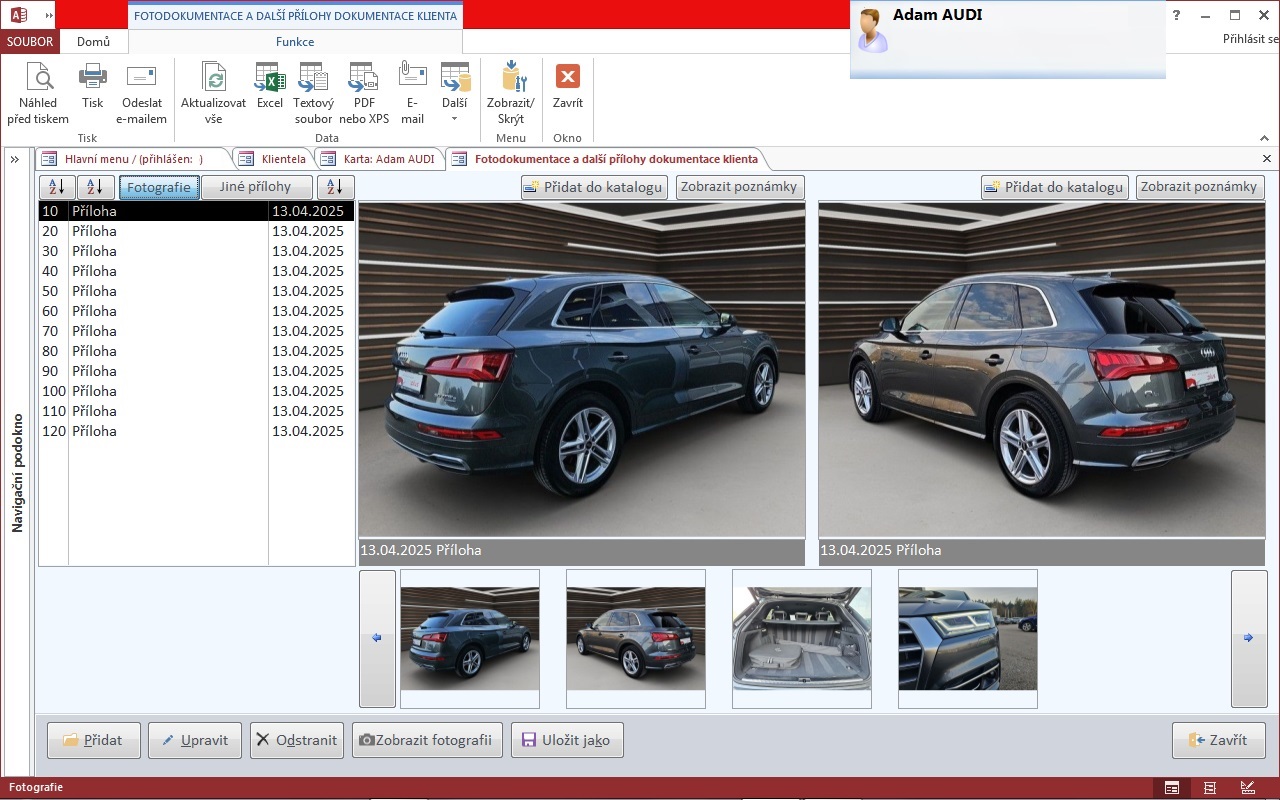Expand the Navigační podokno pane
1280x800 pixels.
[15, 160]
